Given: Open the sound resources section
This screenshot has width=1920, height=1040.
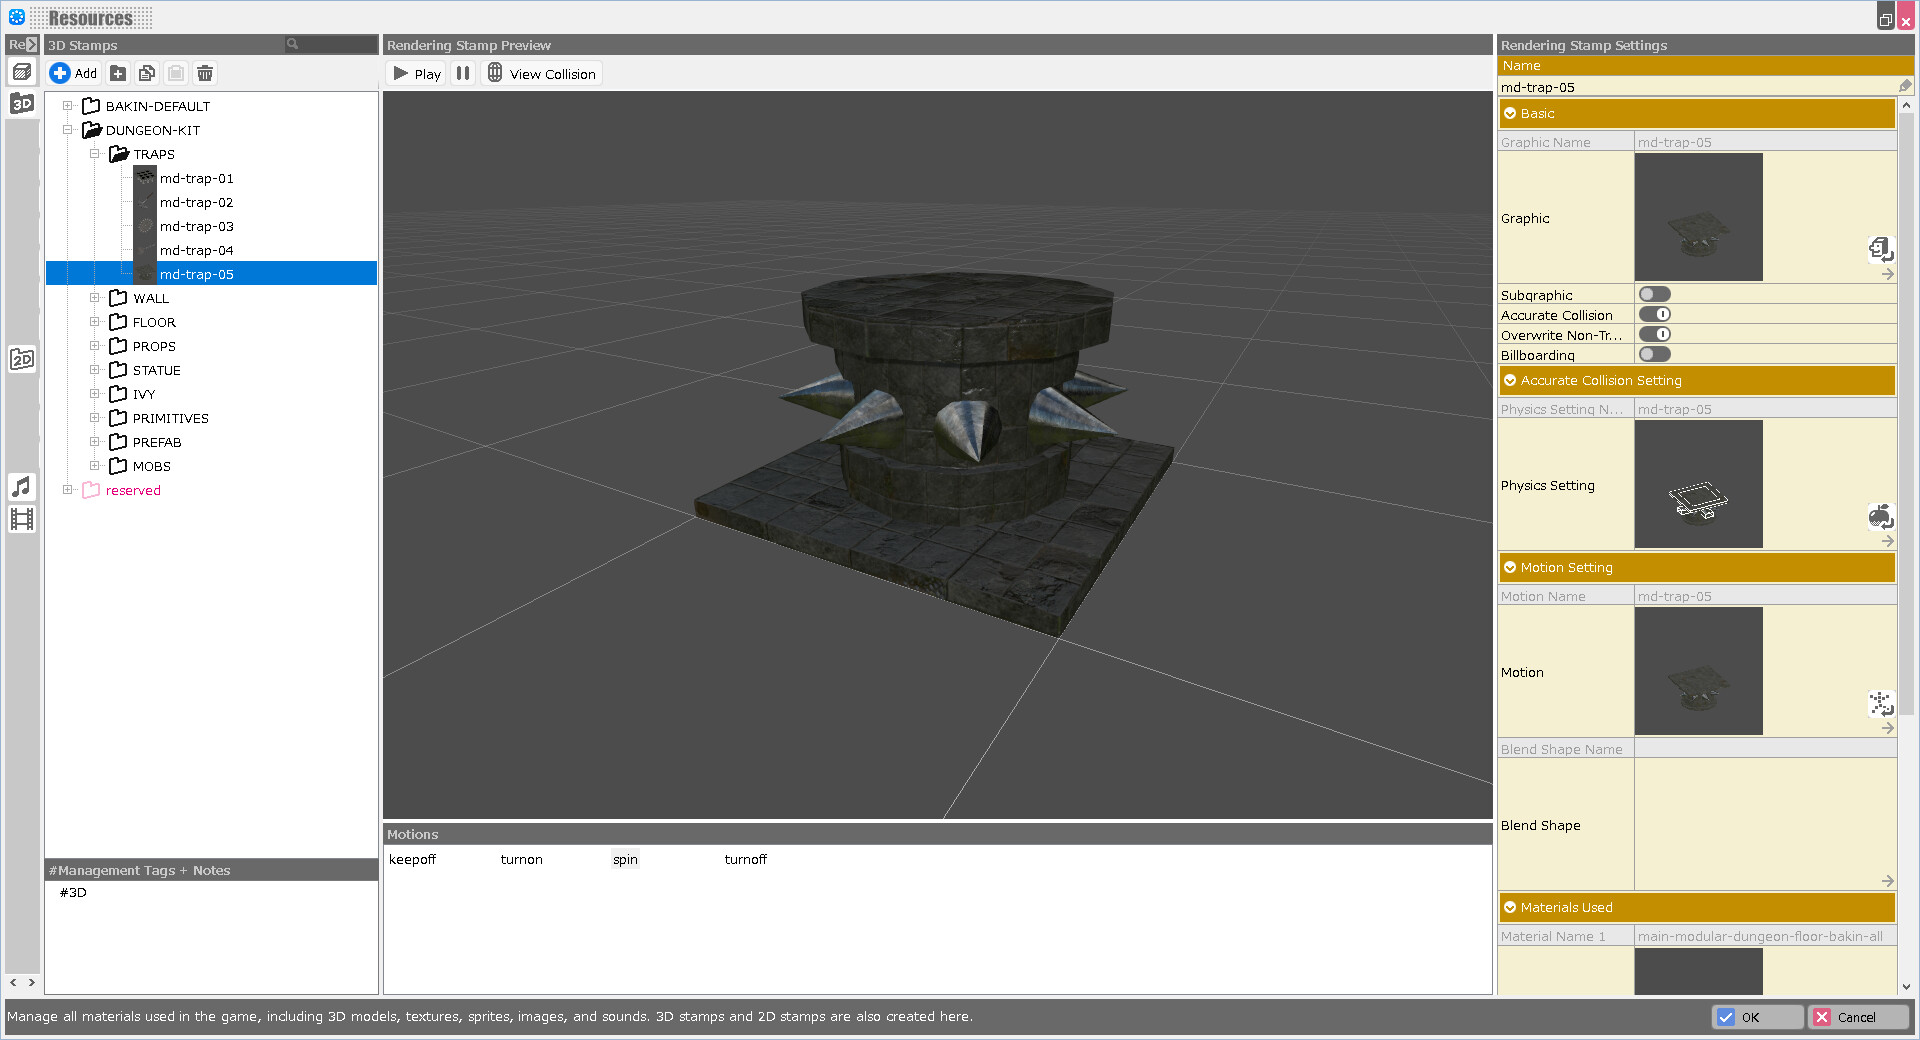Looking at the screenshot, I should click(21, 487).
